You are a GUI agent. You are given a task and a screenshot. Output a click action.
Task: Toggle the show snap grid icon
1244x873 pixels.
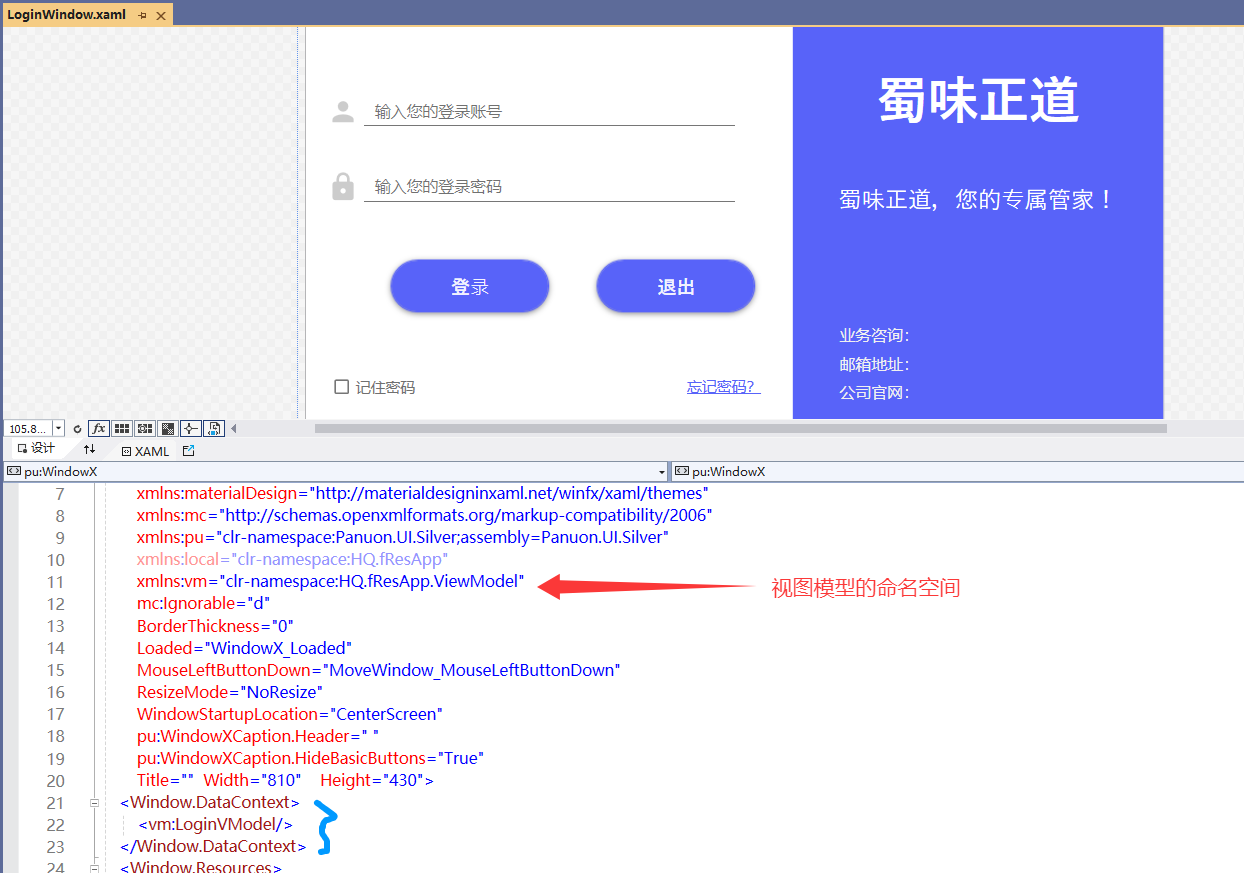click(122, 428)
